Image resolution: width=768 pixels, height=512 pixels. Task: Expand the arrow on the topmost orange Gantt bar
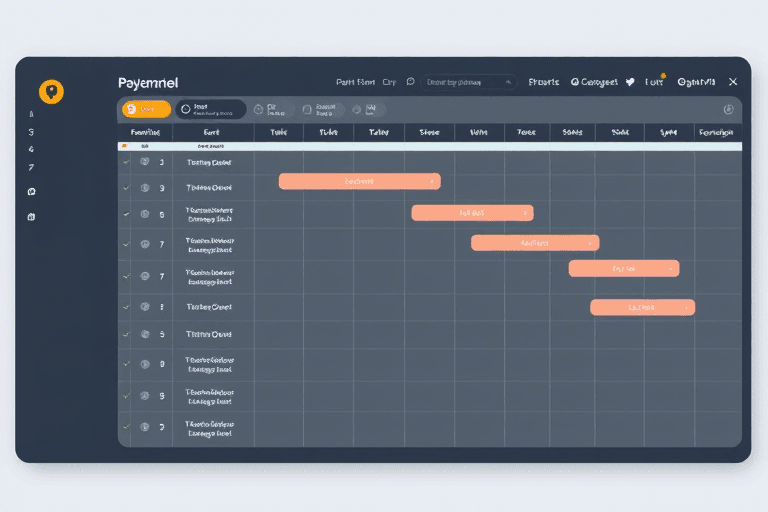(431, 182)
